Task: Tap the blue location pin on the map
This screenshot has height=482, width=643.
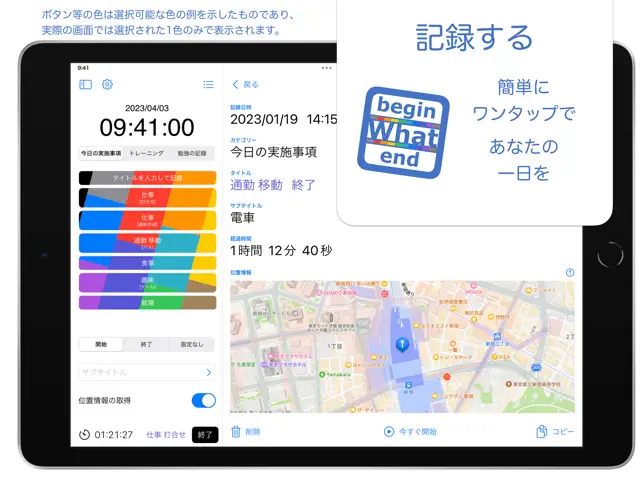Action: click(x=402, y=344)
